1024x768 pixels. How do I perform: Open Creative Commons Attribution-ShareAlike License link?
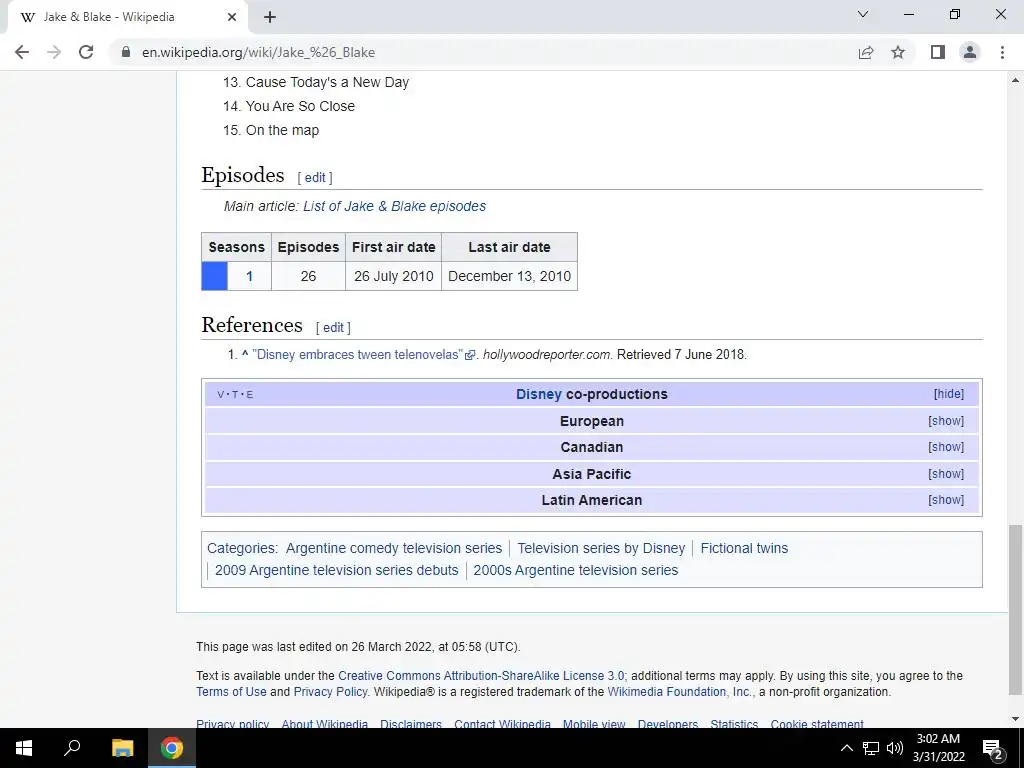click(481, 676)
